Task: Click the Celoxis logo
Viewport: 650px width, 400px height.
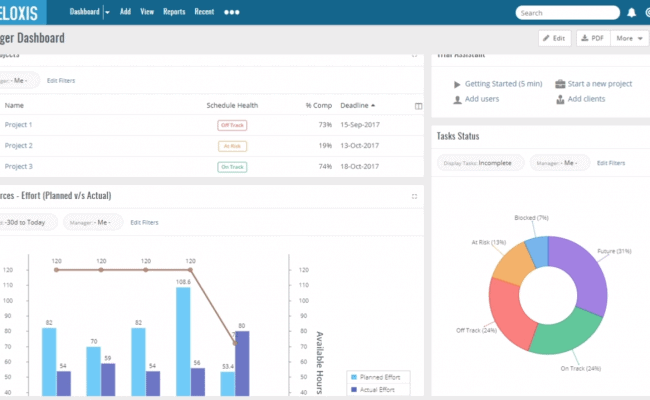Action: [x=21, y=12]
